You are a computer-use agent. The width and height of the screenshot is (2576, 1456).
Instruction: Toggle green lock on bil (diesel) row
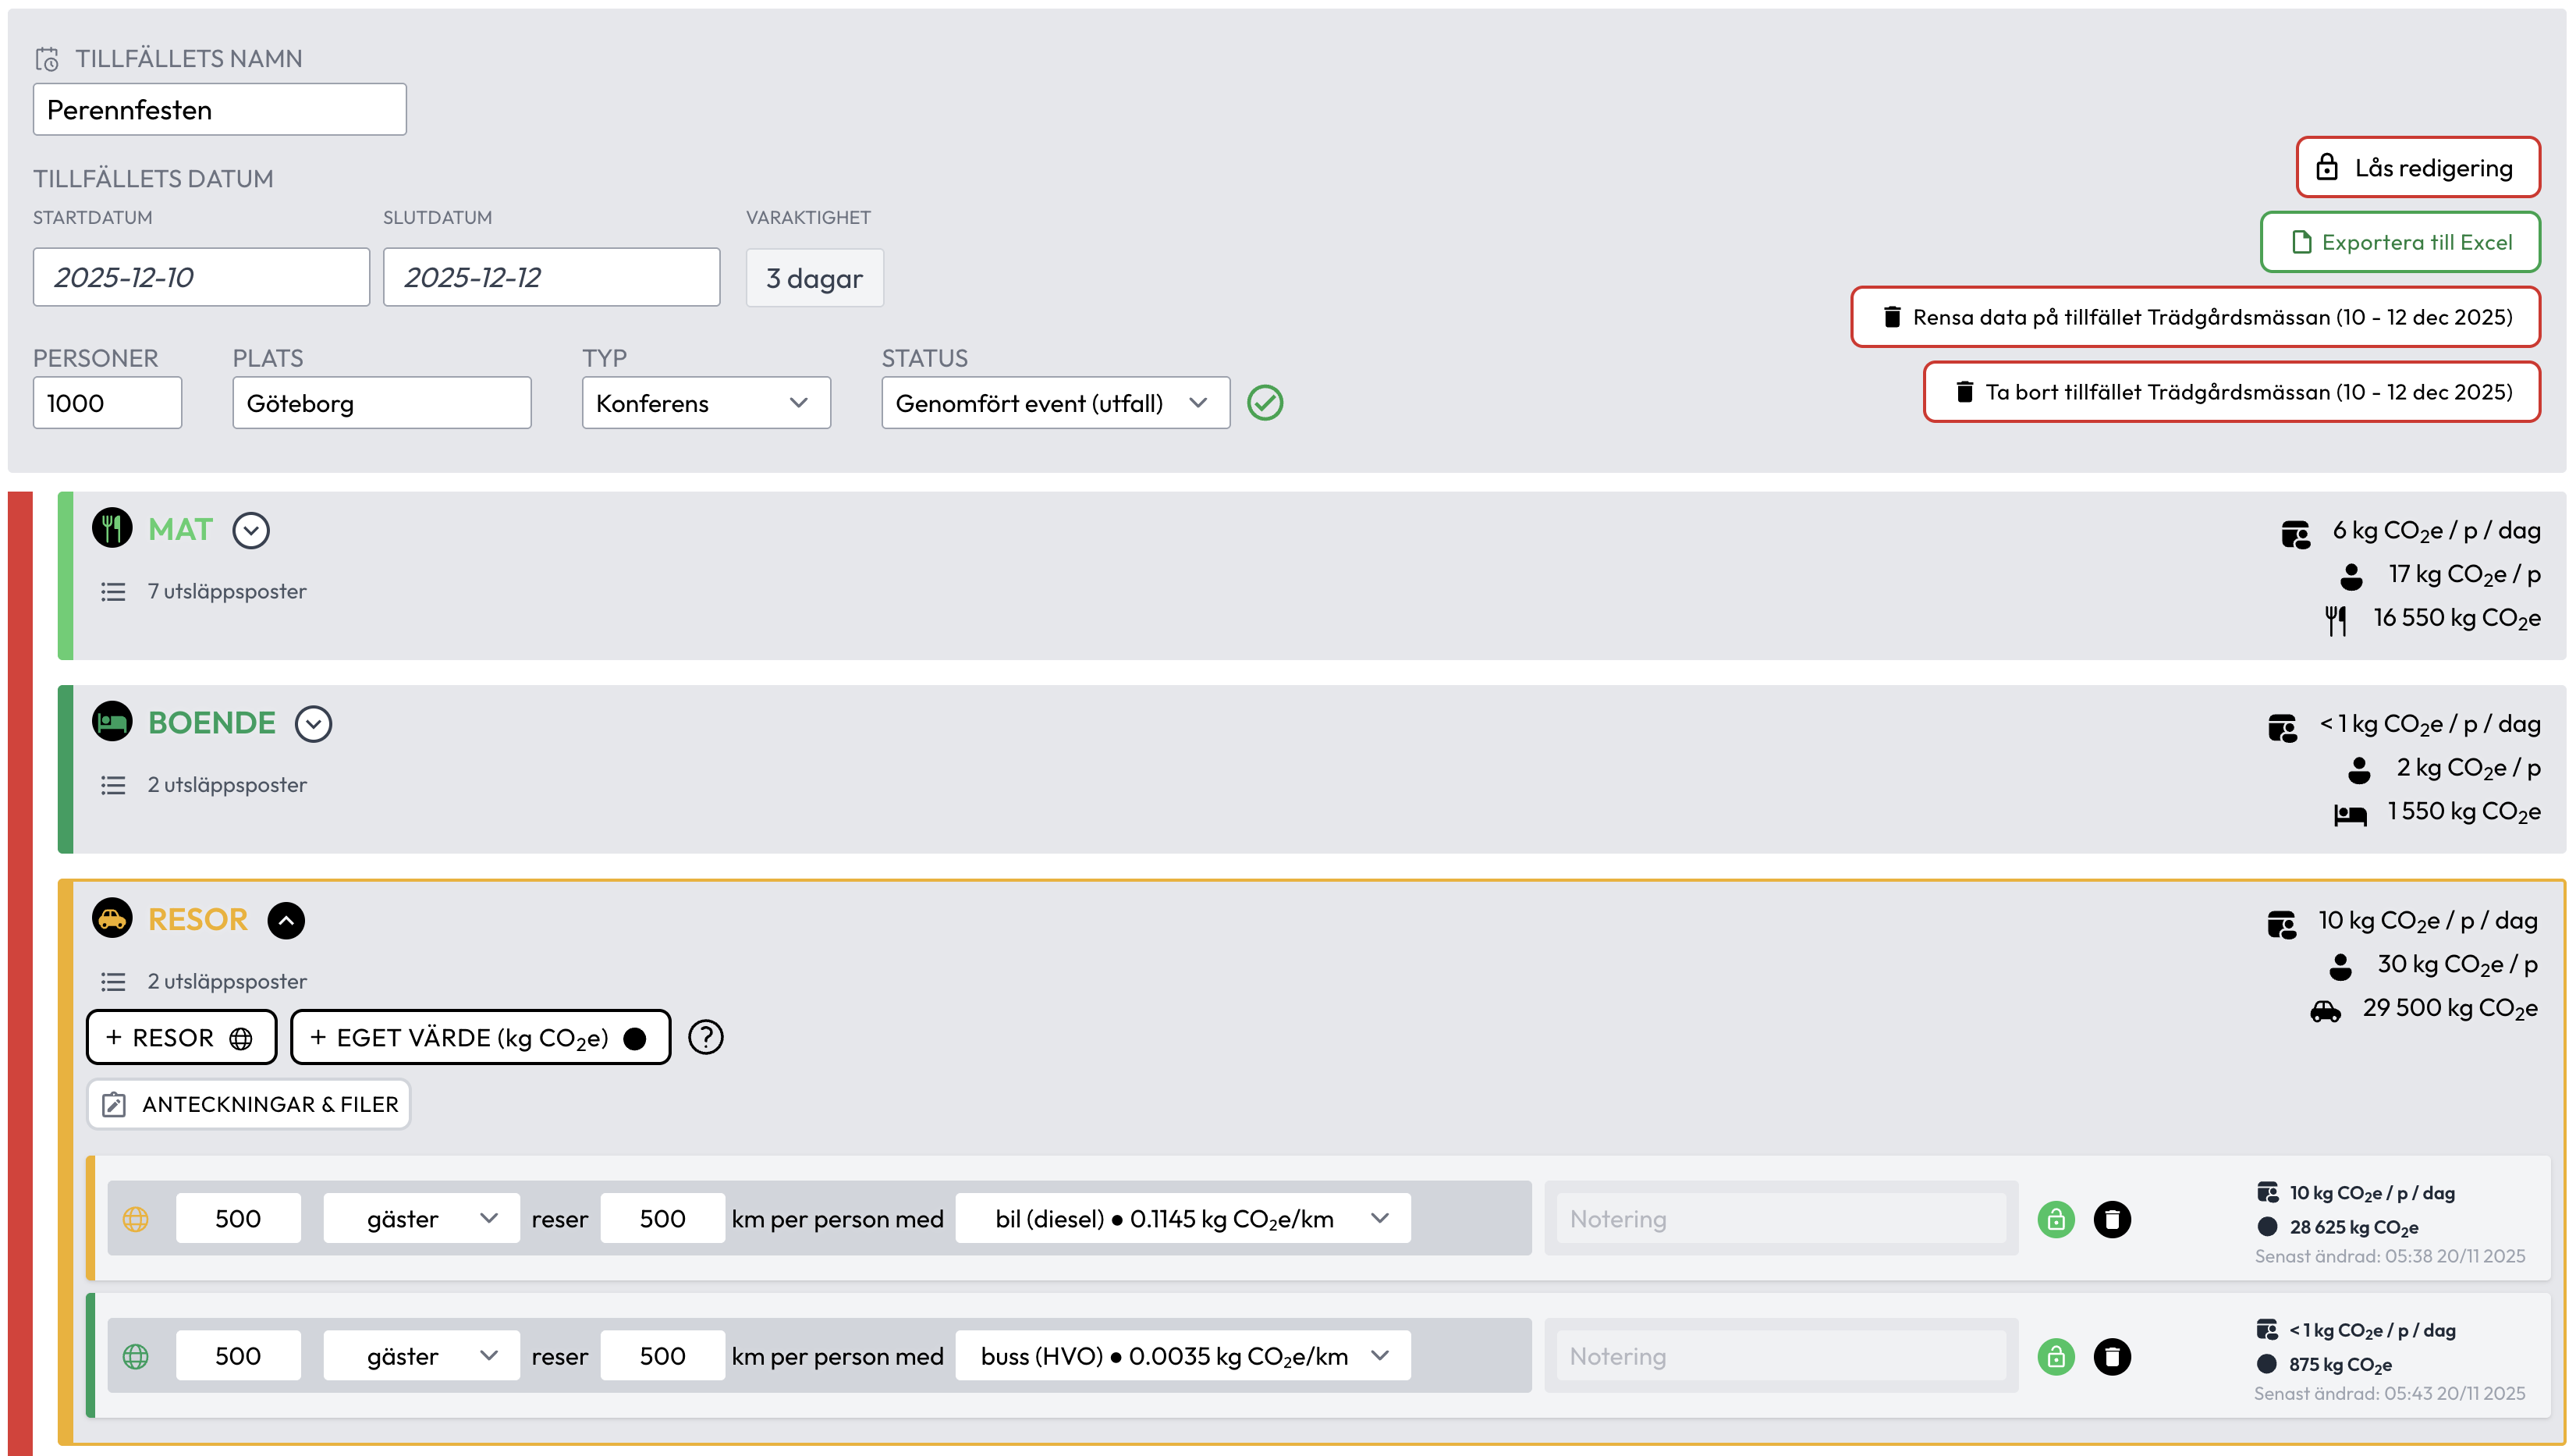point(2055,1219)
